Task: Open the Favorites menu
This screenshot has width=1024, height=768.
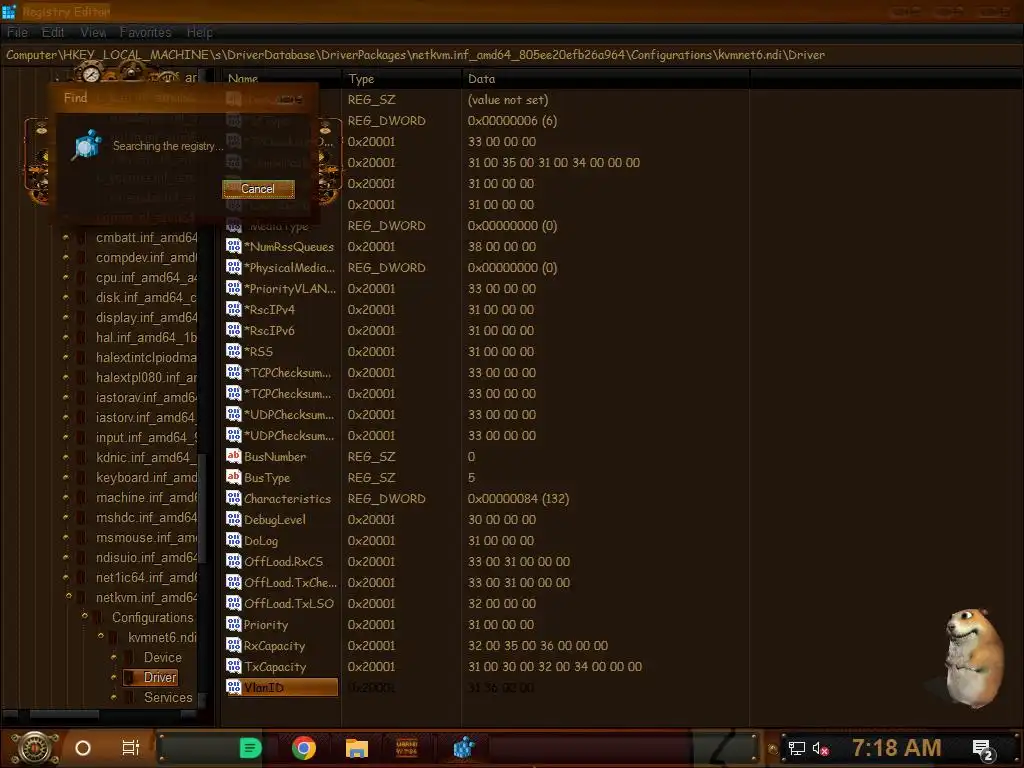Action: [x=146, y=32]
